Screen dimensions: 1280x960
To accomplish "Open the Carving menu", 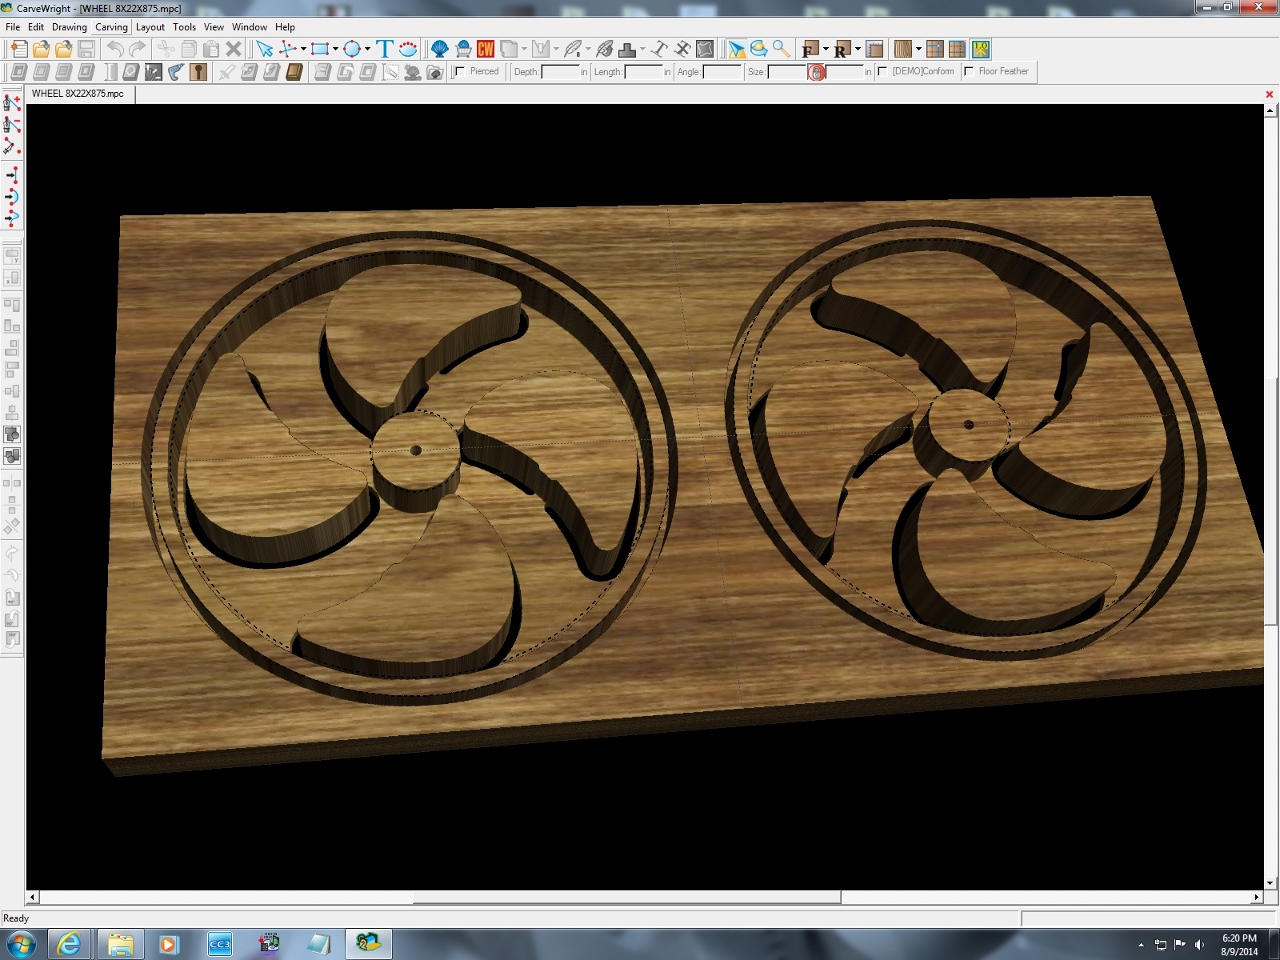I will pos(111,27).
